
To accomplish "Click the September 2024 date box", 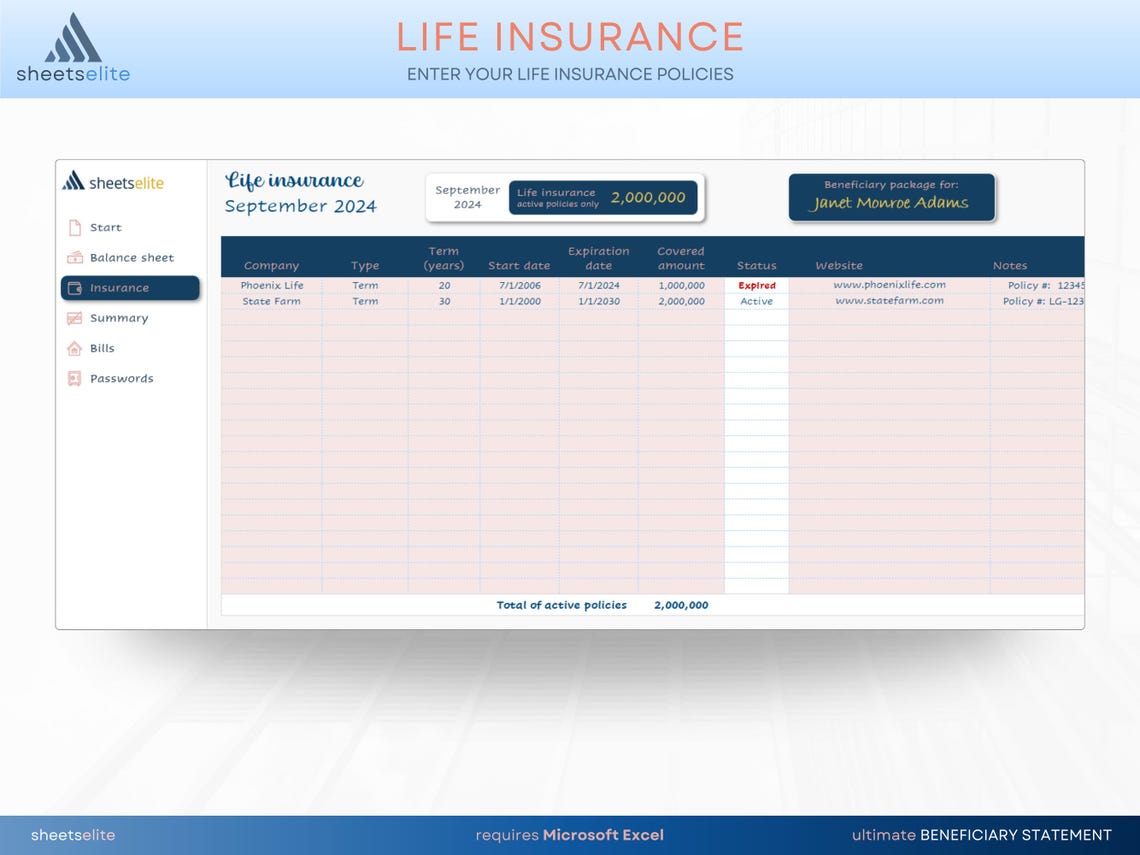I will (x=467, y=196).
